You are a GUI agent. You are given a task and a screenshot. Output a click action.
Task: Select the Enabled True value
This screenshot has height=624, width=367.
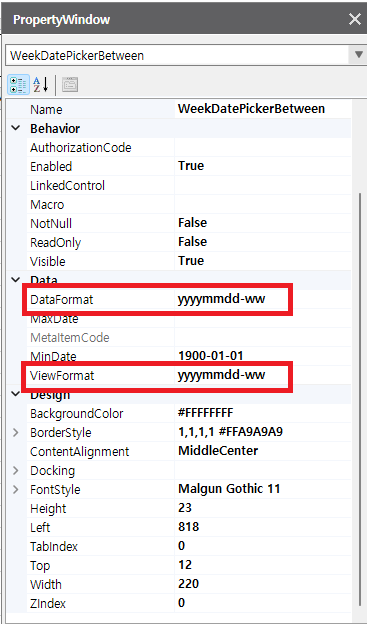(x=263, y=166)
